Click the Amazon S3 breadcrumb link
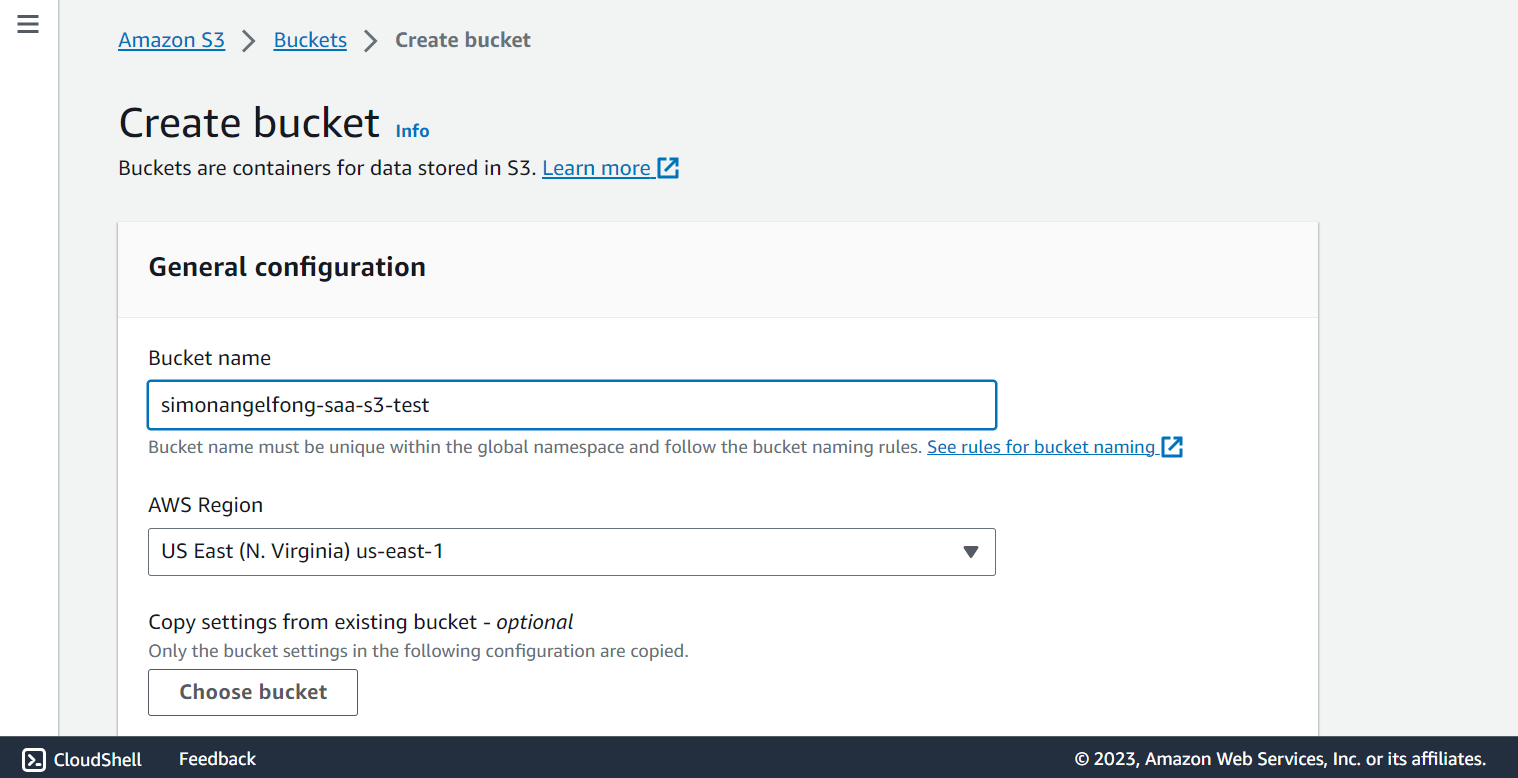Viewport: 1518px width, 778px height. 171,40
